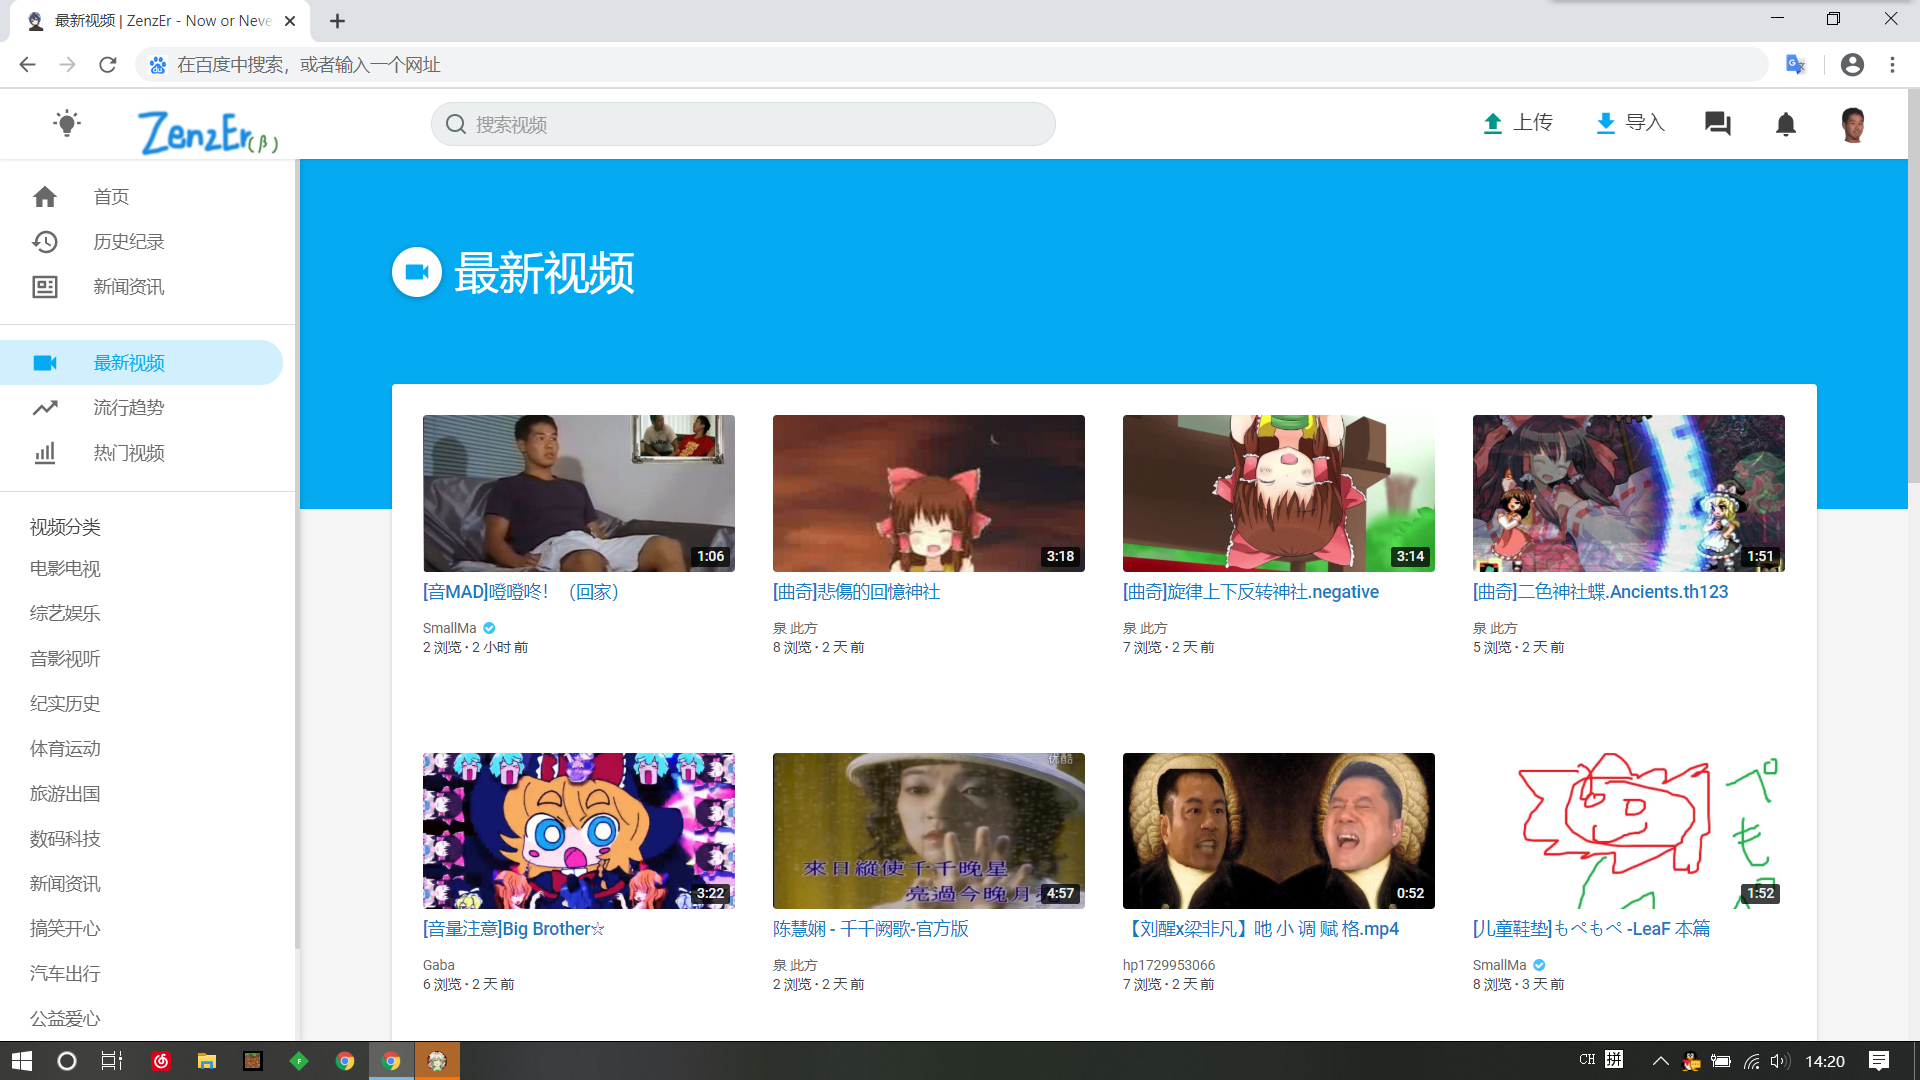Screen dimensions: 1920x1080
Task: Click the import 导入 button
Action: pos(1629,123)
